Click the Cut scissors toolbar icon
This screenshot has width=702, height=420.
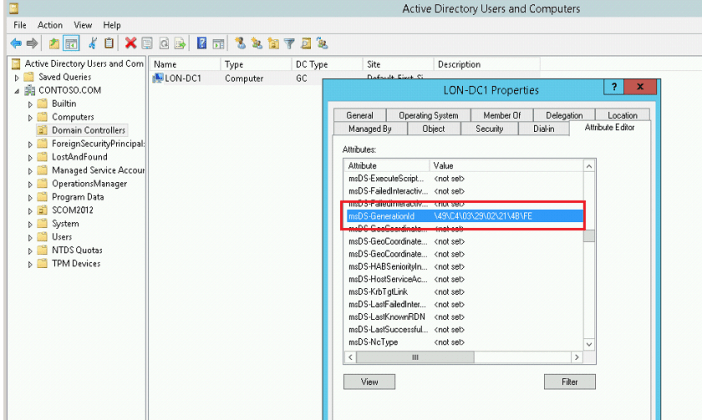click(93, 43)
